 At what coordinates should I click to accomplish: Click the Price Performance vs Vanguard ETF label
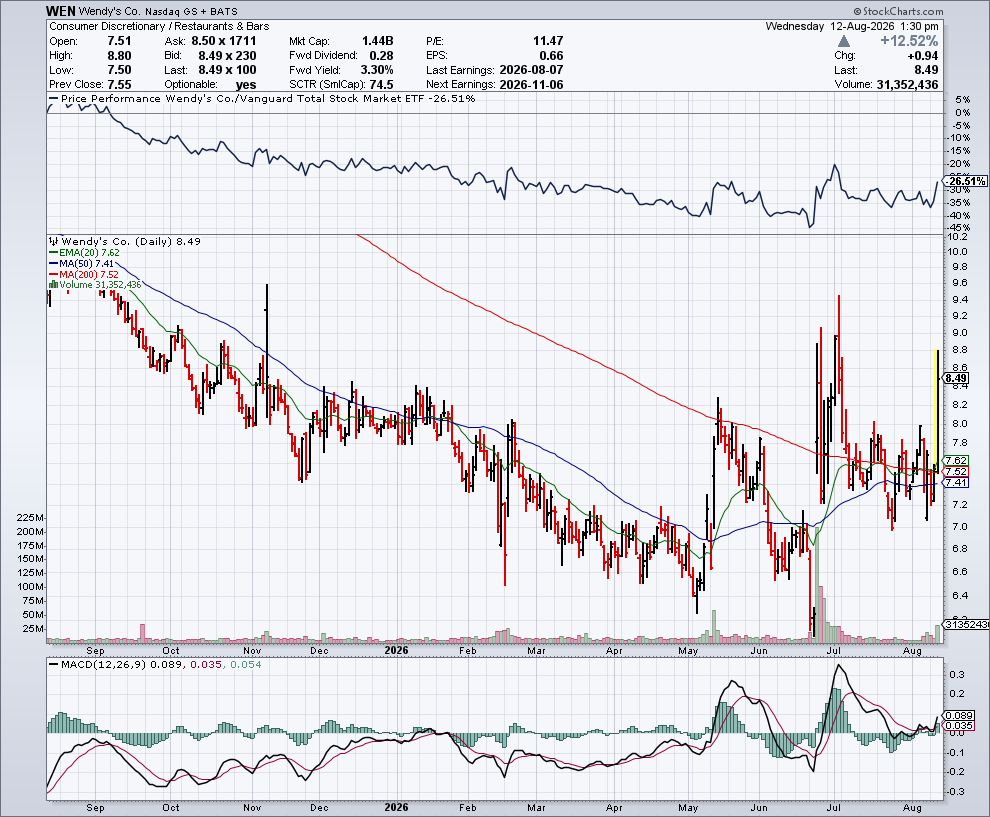(268, 98)
